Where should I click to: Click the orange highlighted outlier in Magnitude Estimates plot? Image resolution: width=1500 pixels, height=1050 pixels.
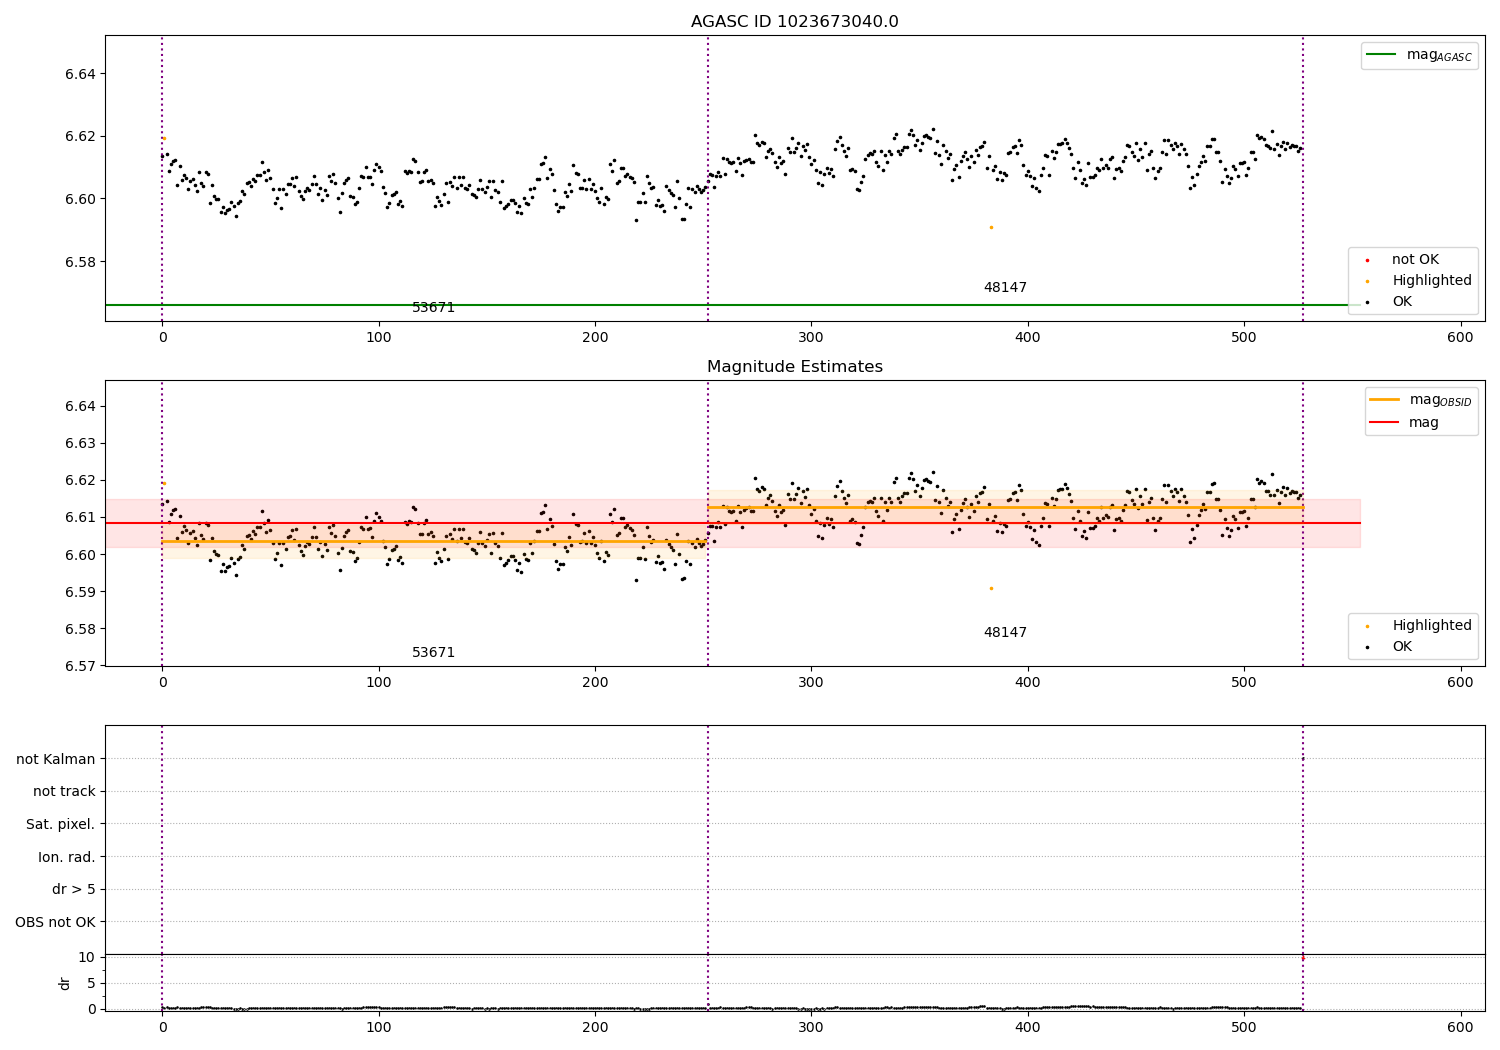pyautogui.click(x=991, y=588)
